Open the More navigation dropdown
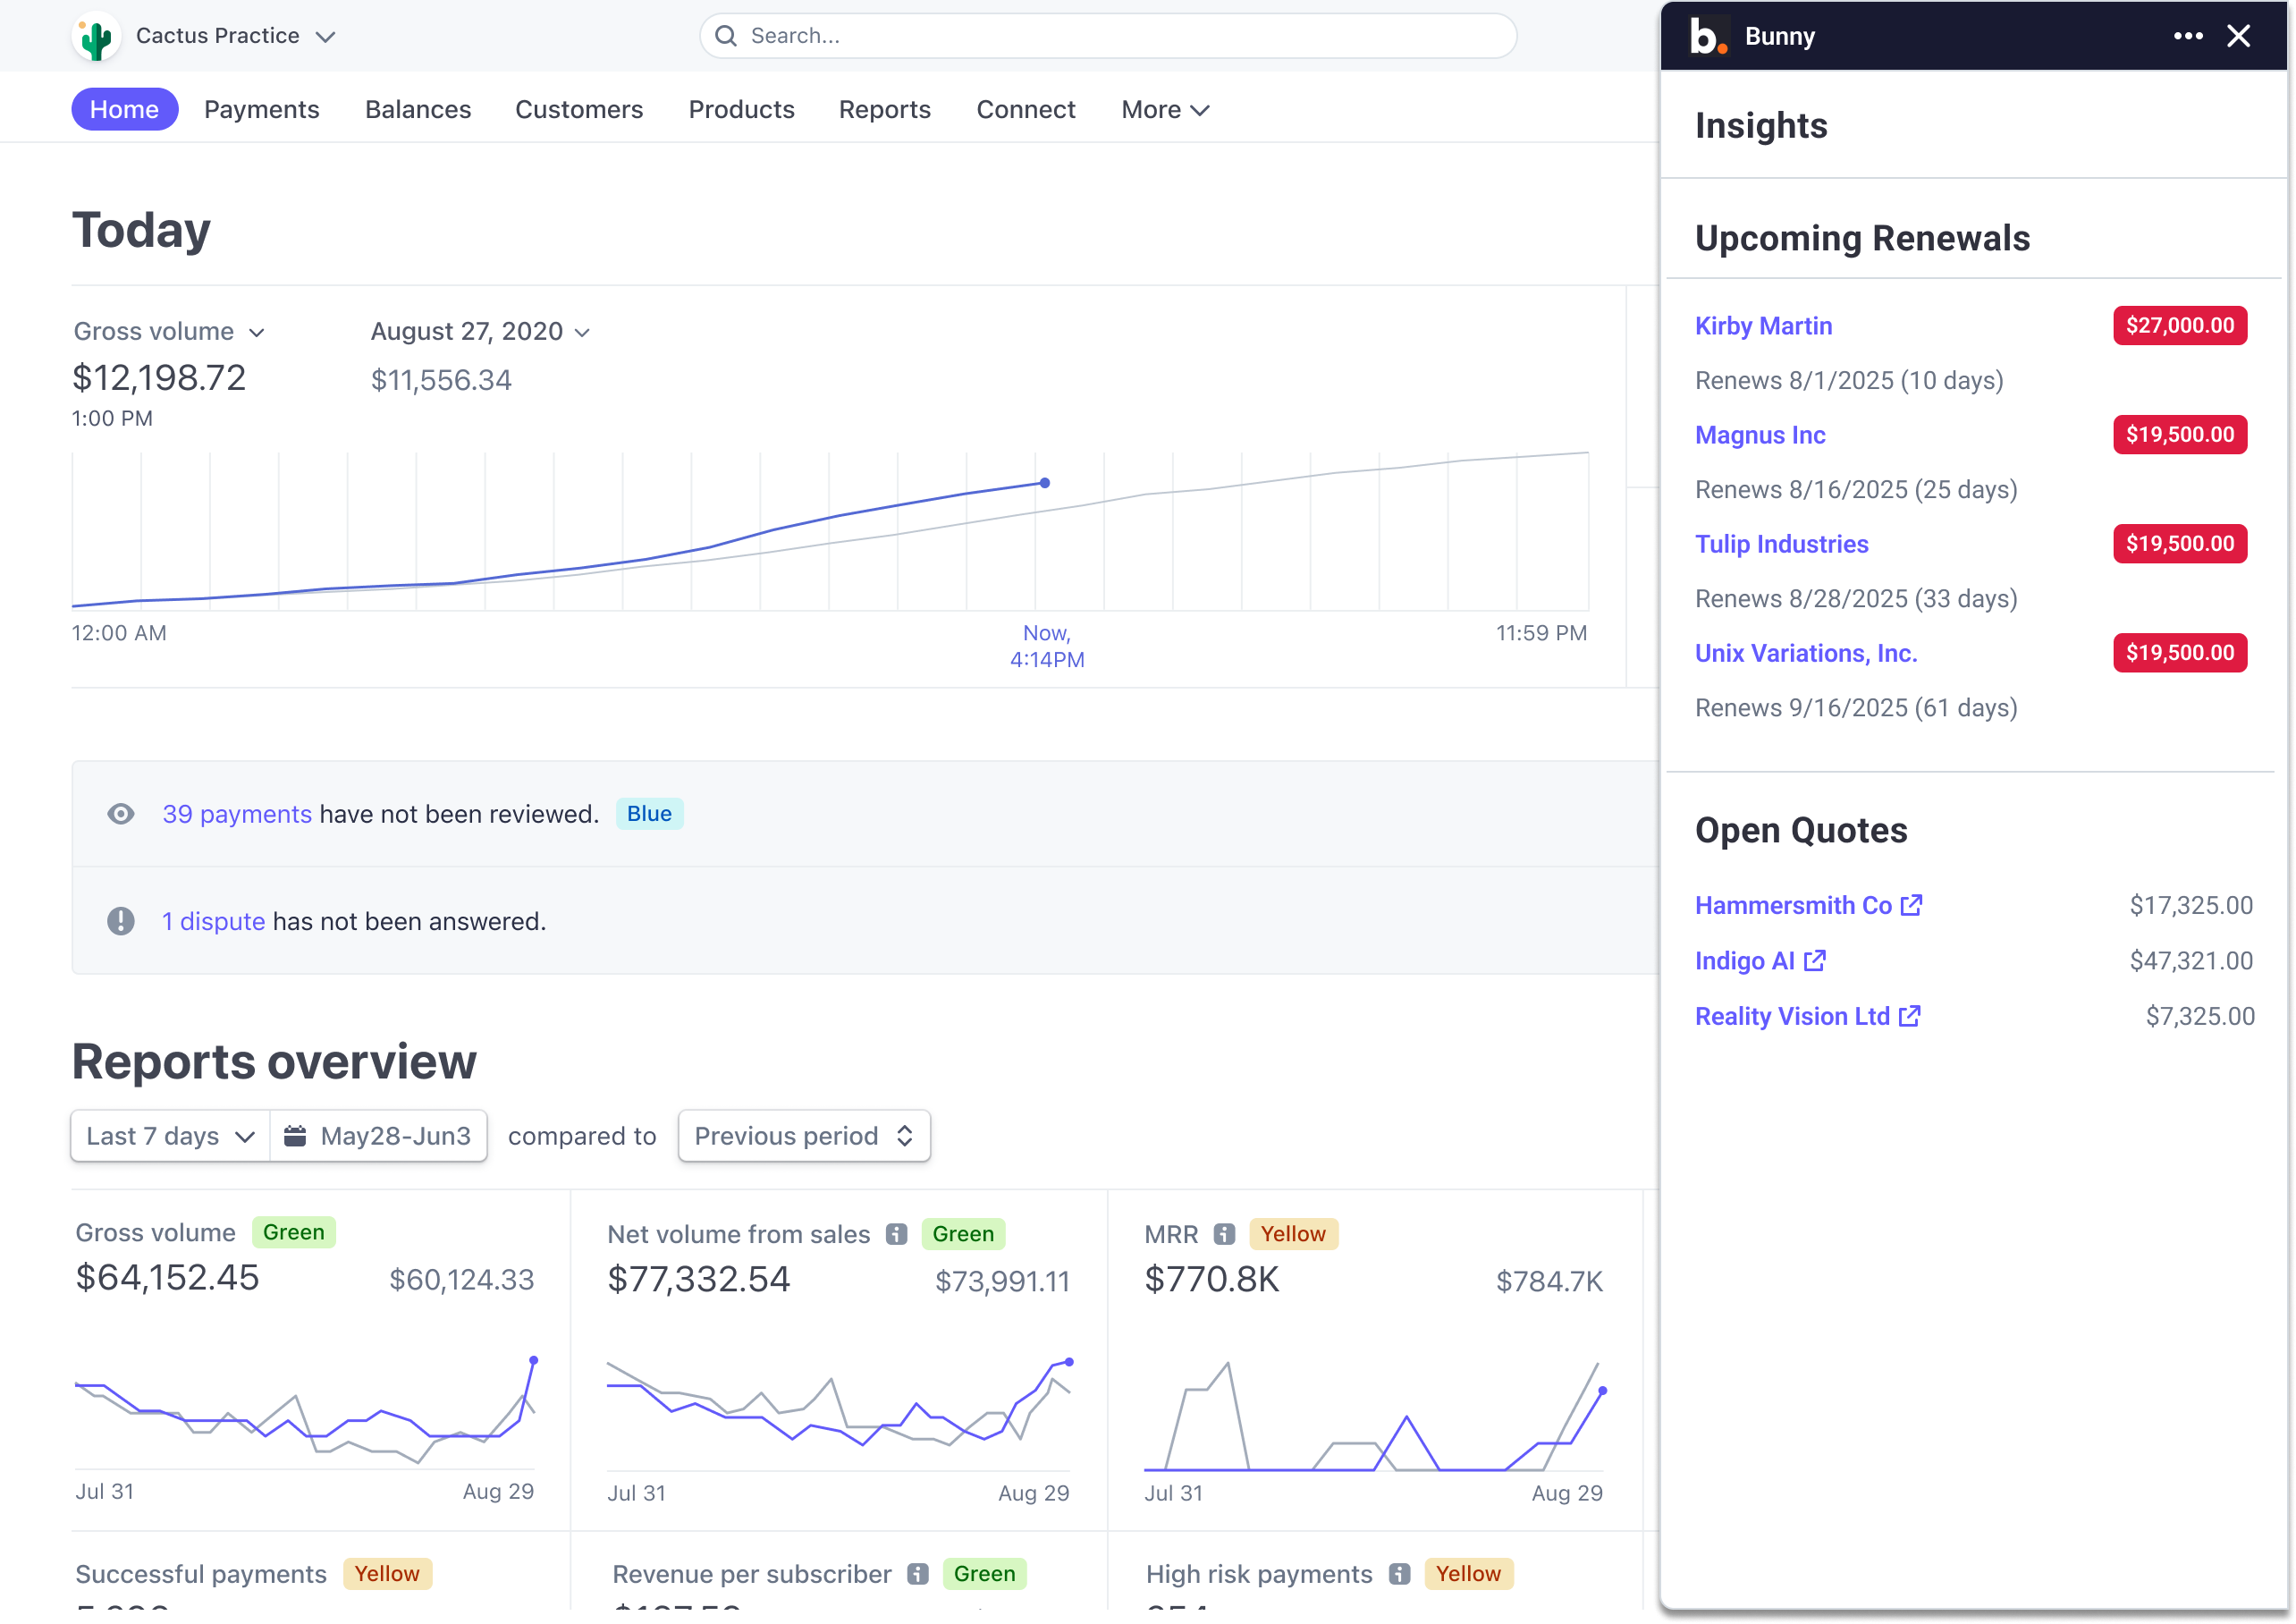Image resolution: width=2296 pixels, height=1624 pixels. coord(1165,109)
